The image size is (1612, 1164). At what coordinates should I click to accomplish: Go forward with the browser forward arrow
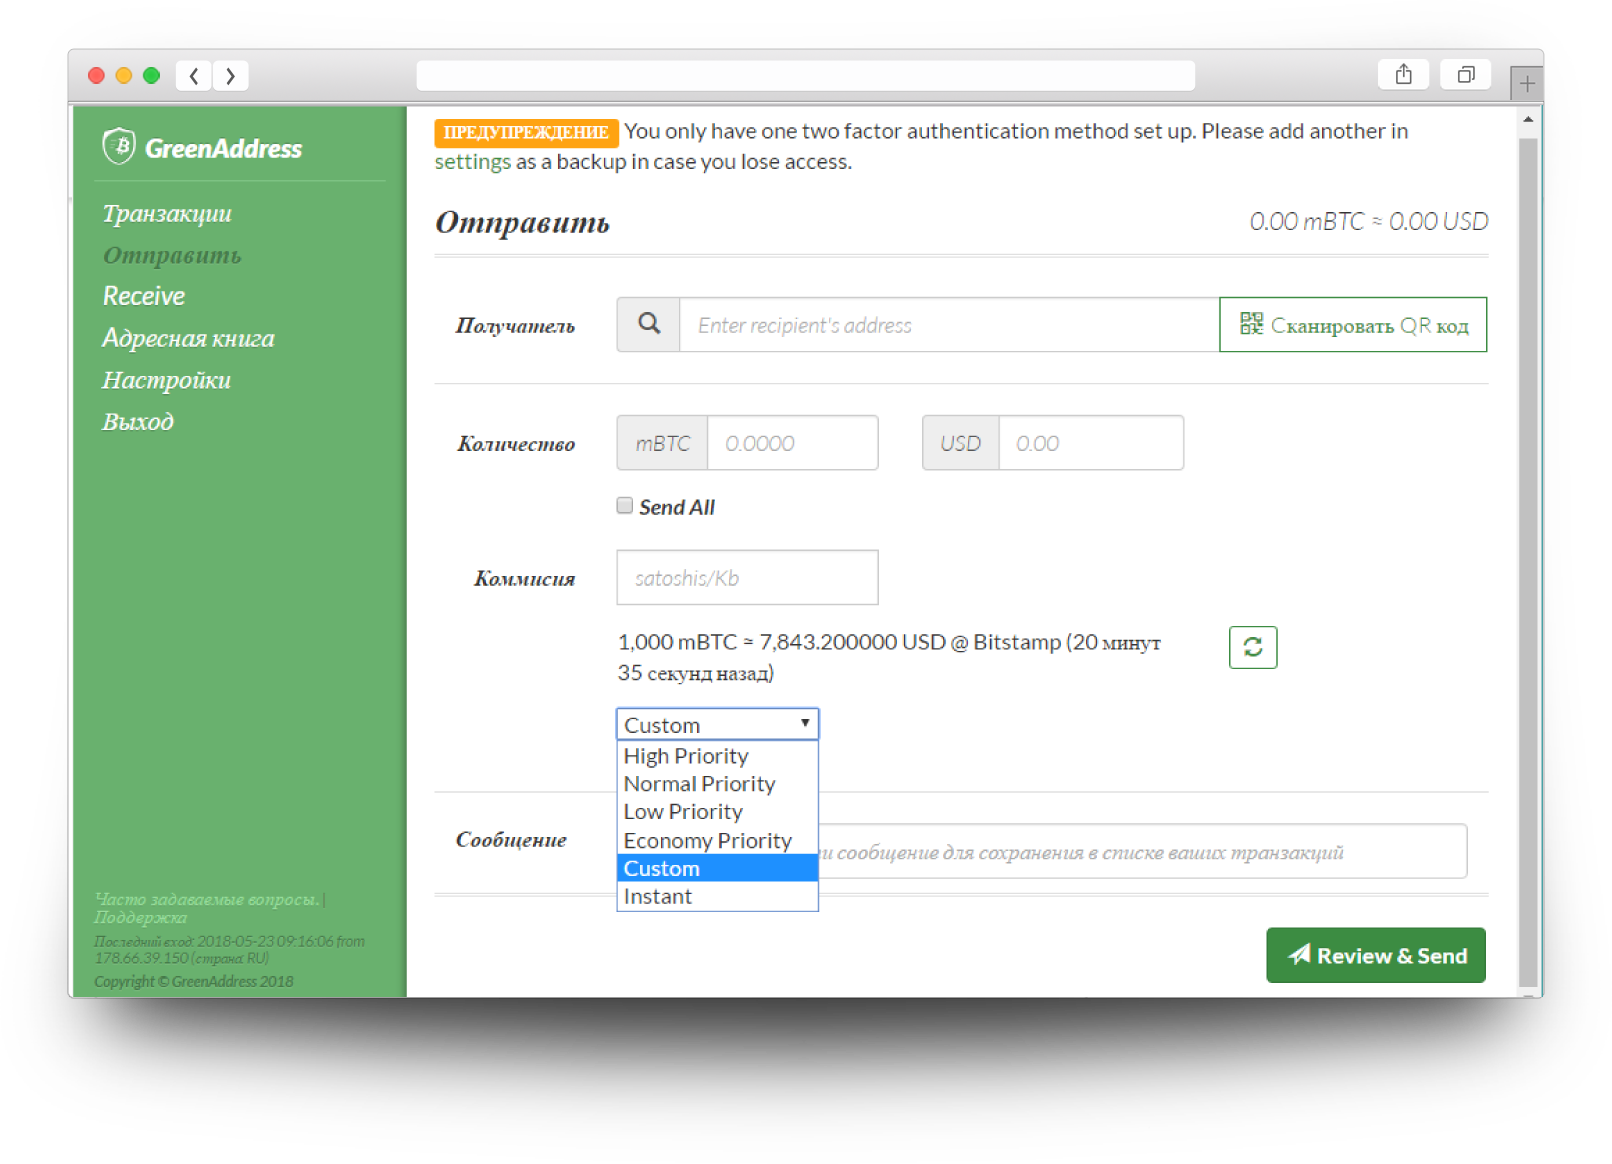tap(231, 75)
